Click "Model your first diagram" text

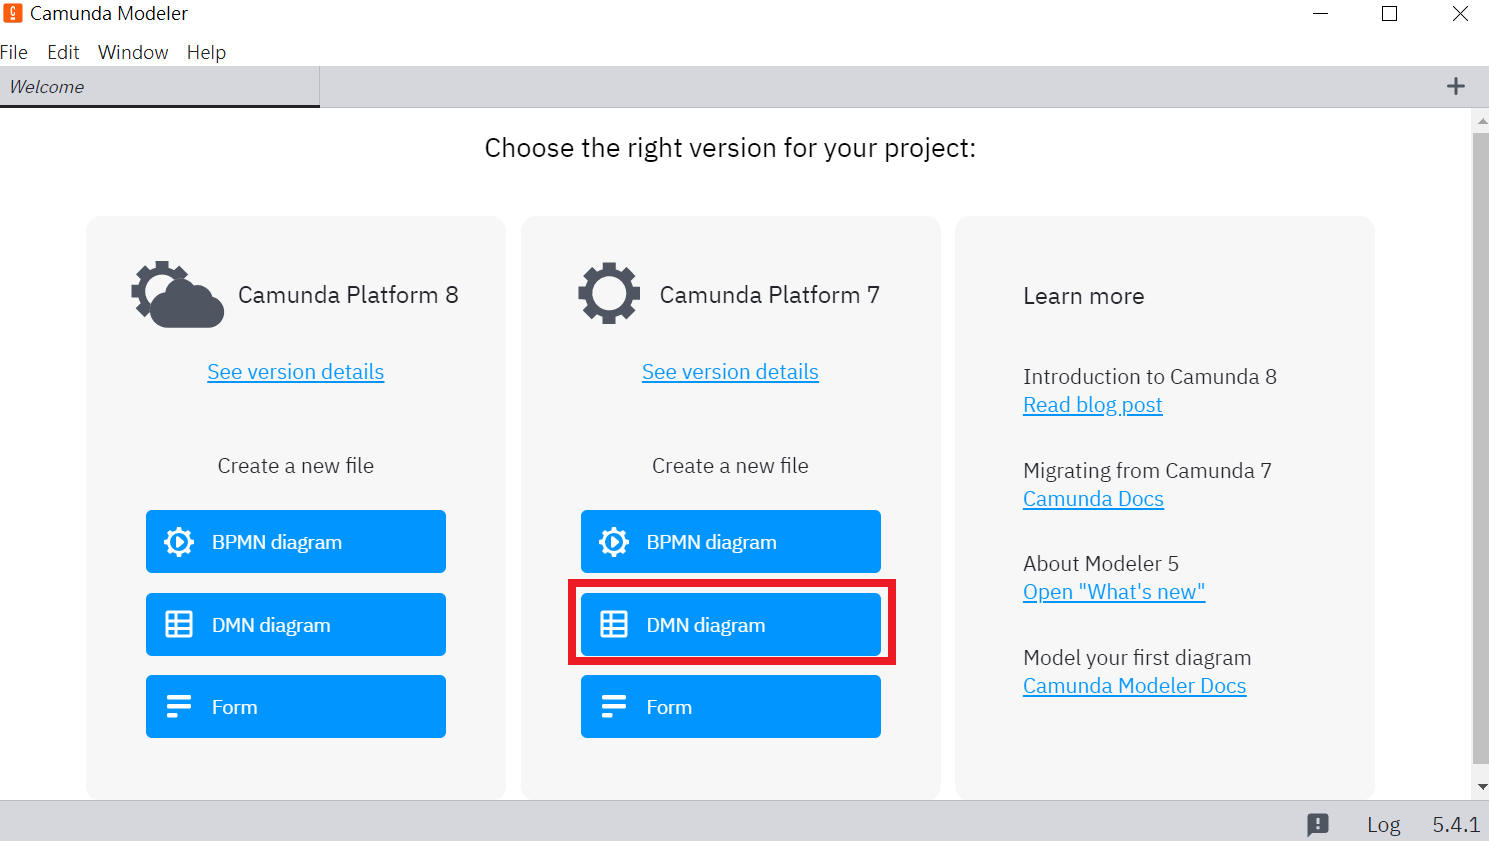pyautogui.click(x=1137, y=658)
